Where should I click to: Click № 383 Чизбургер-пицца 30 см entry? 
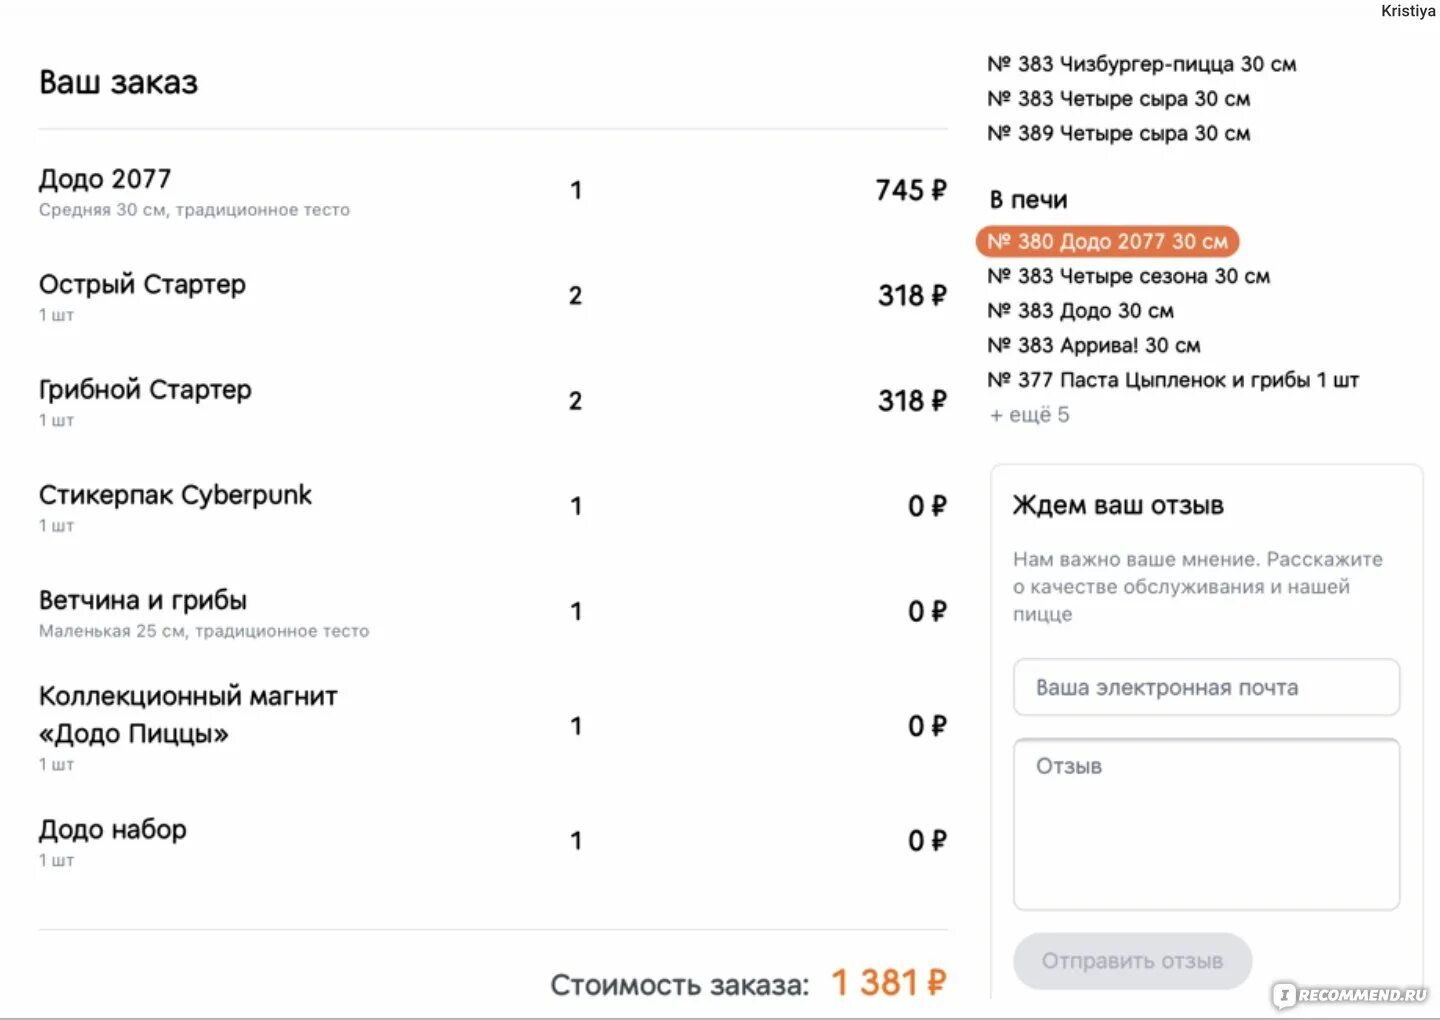1142,64
